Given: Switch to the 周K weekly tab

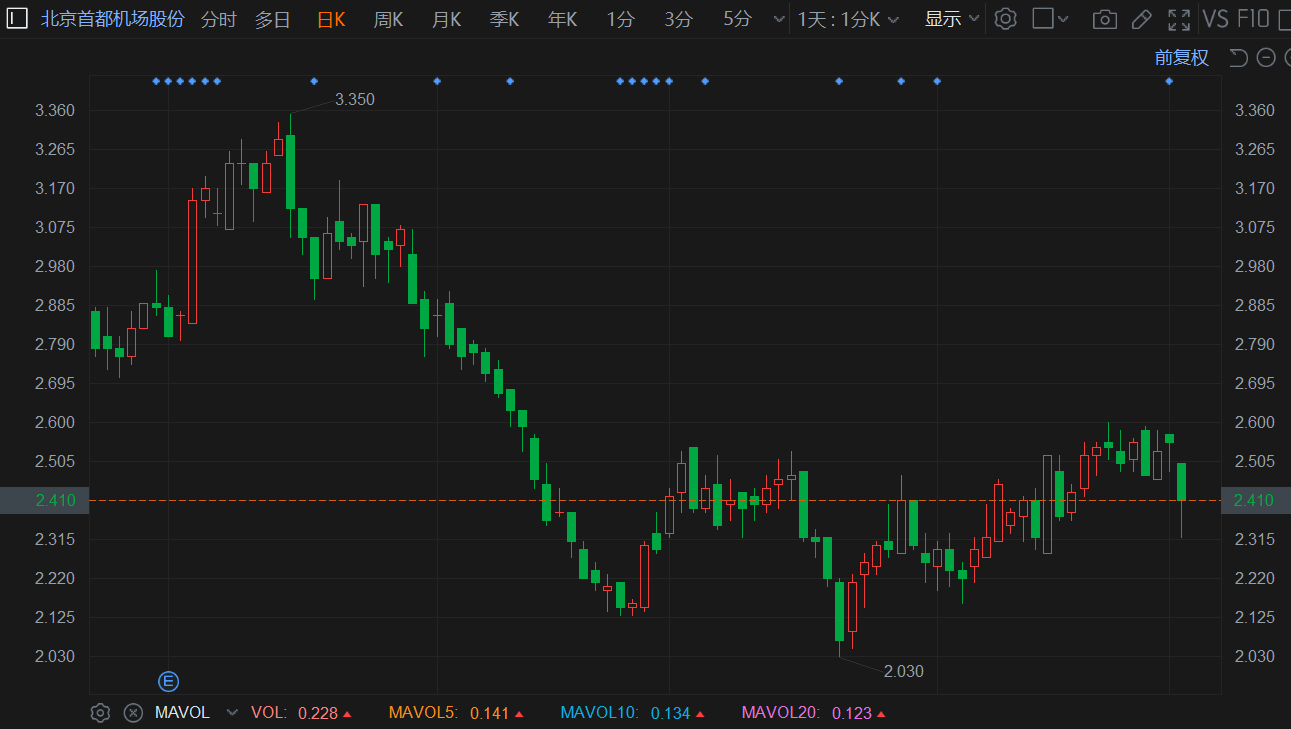Looking at the screenshot, I should pyautogui.click(x=388, y=19).
